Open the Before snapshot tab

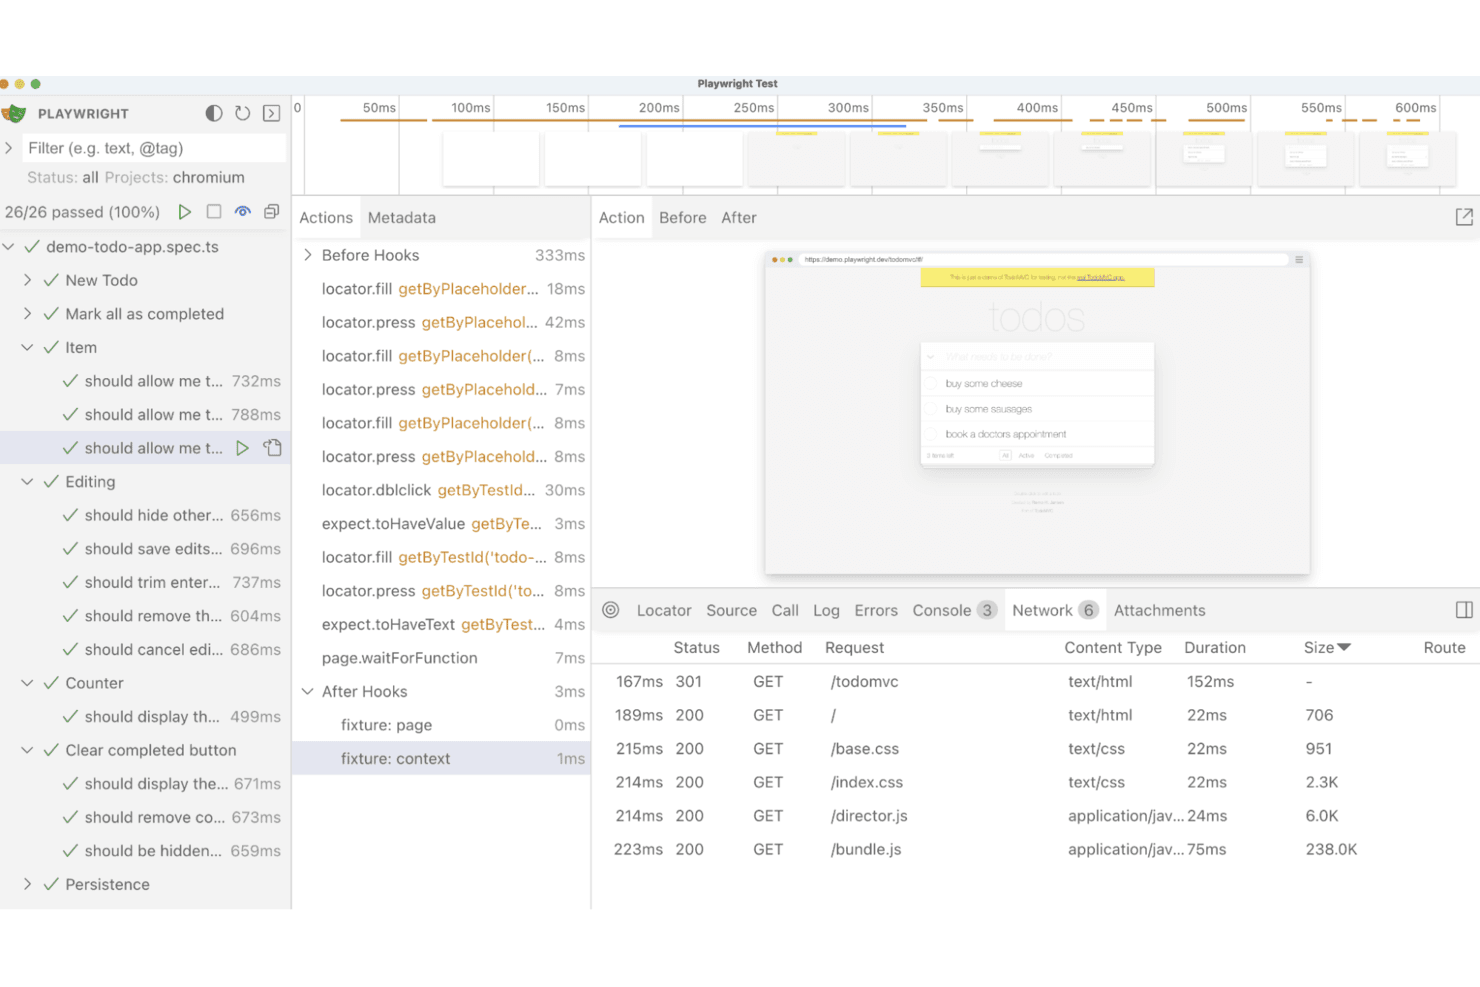coord(683,217)
